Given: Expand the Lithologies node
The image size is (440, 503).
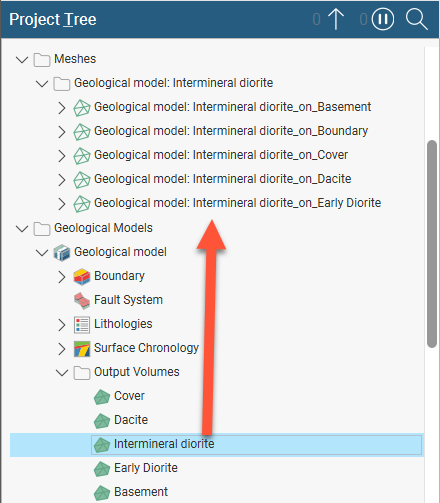Looking at the screenshot, I should click(x=62, y=325).
